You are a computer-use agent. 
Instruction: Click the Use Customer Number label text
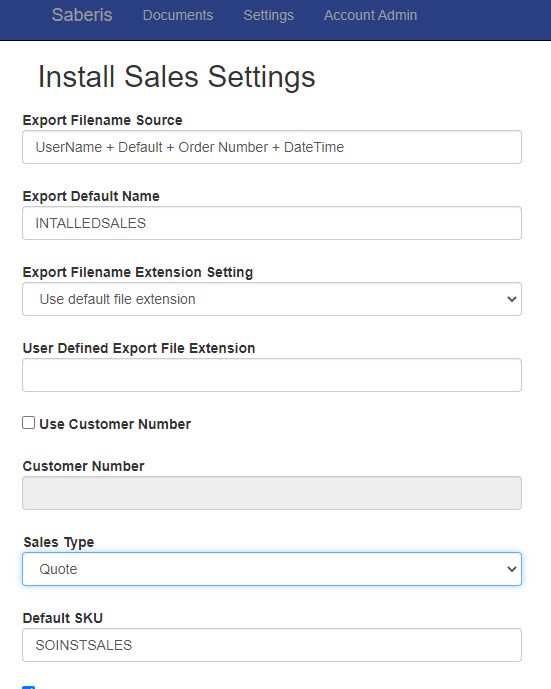pos(115,424)
